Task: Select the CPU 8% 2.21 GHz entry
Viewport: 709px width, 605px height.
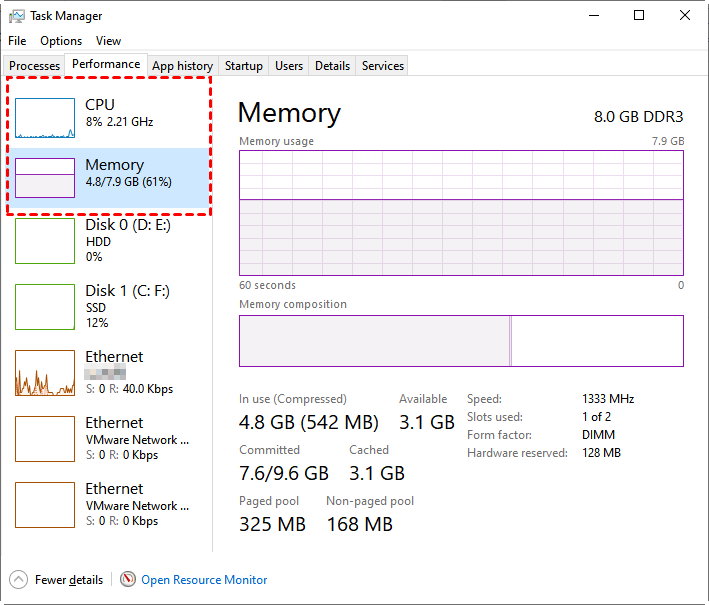Action: coord(109,118)
